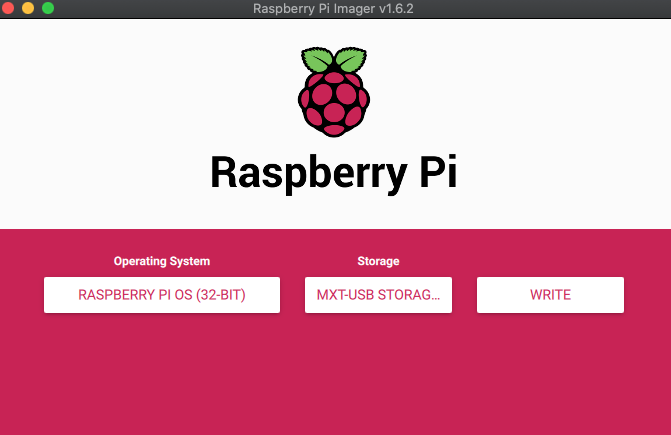Open the Raspberry Pi OS (32-bit) selector
The image size is (671, 435).
pyautogui.click(x=162, y=295)
